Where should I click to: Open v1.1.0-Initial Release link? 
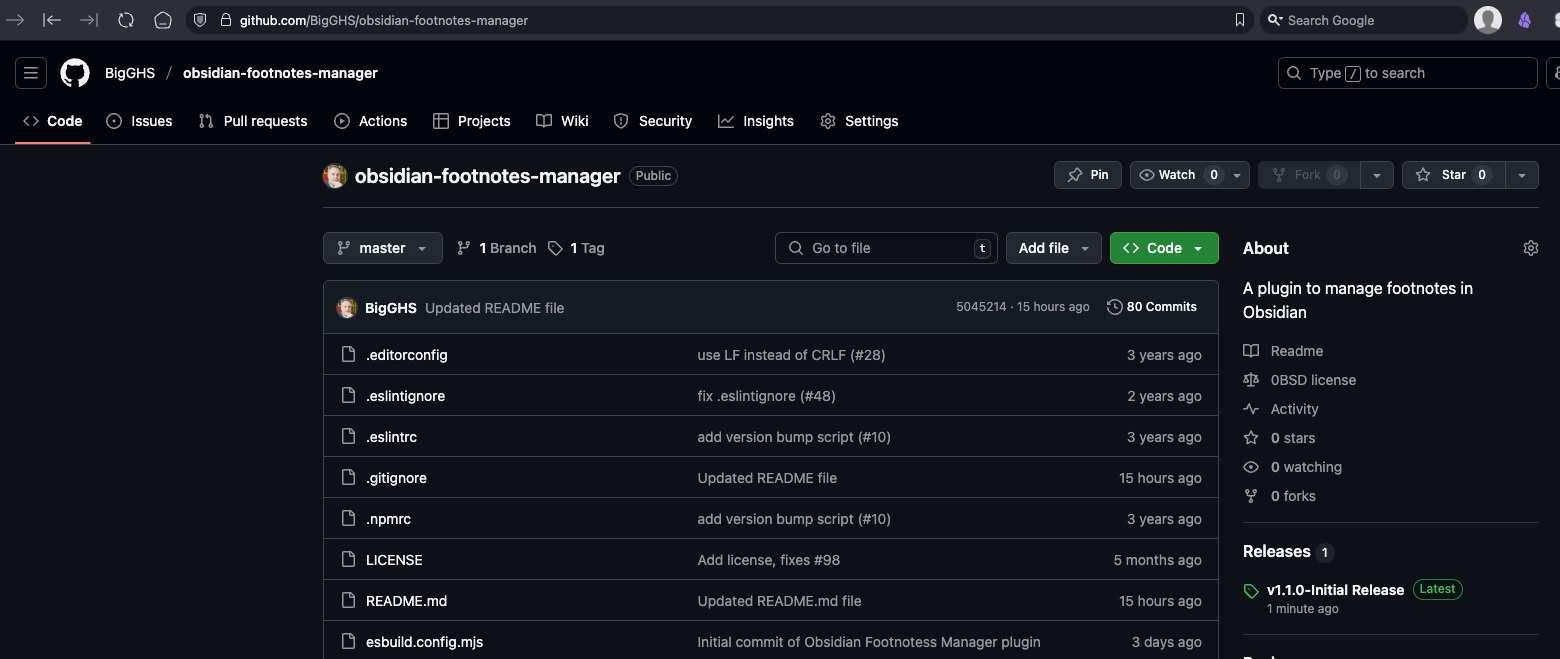(1335, 590)
